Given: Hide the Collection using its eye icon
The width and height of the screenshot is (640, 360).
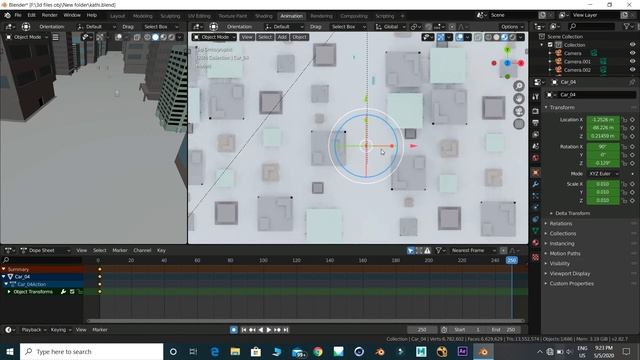Looking at the screenshot, I should tap(632, 45).
